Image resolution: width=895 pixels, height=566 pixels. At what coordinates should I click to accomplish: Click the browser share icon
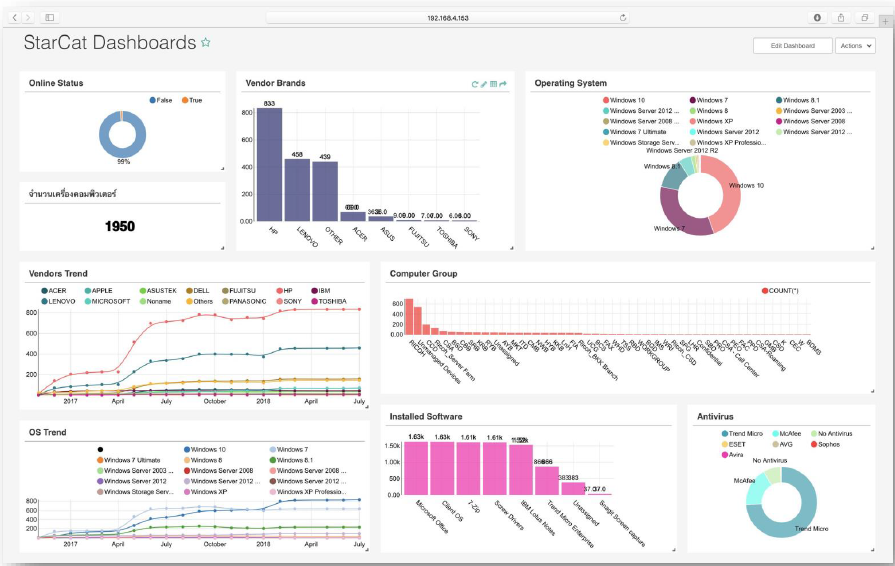[841, 18]
